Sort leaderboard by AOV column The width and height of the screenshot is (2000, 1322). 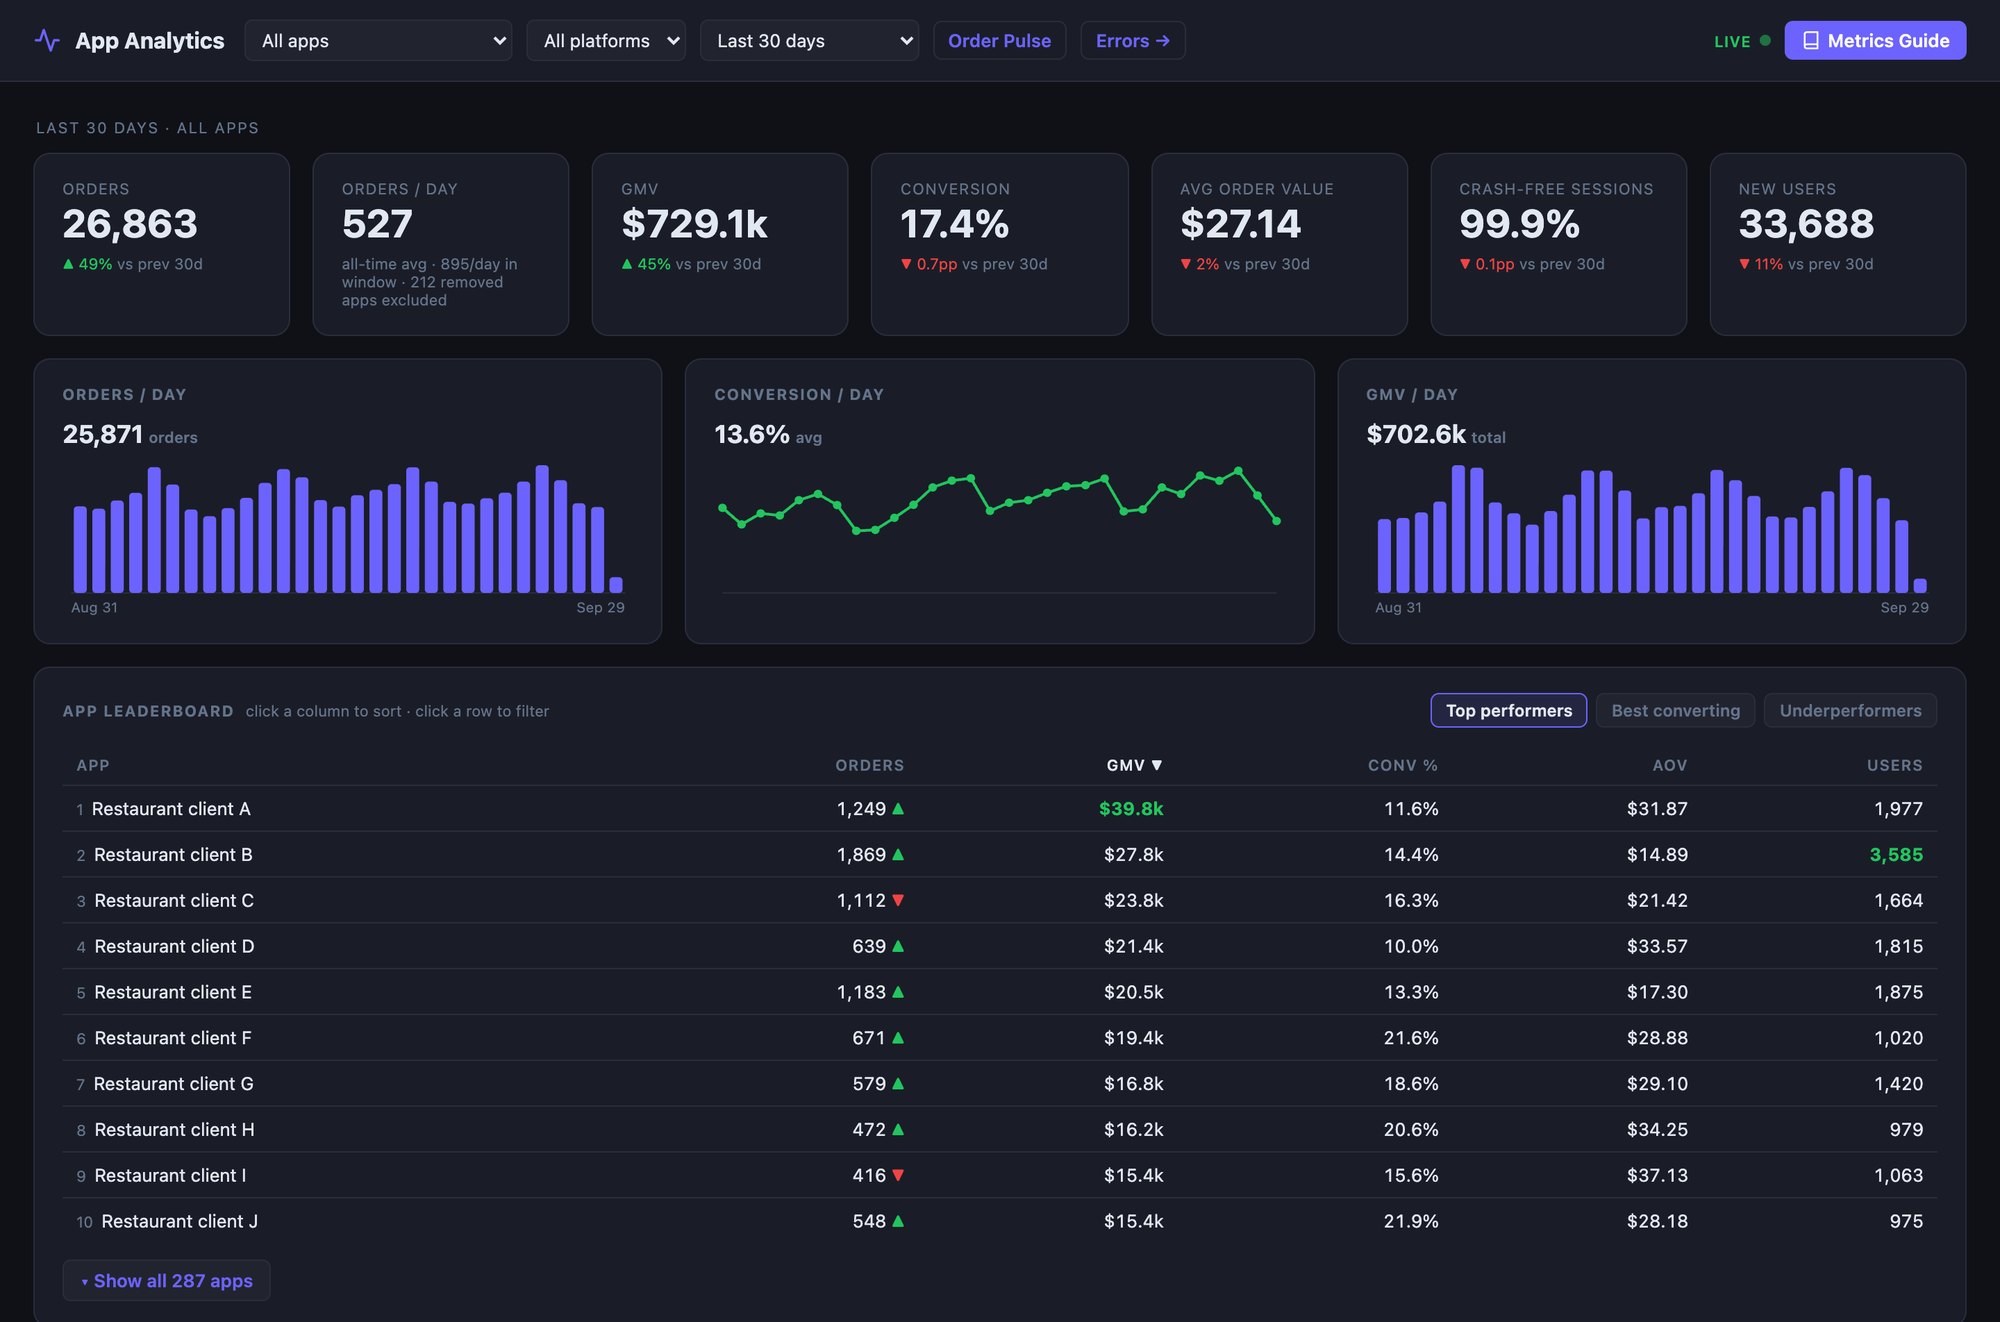[1669, 765]
